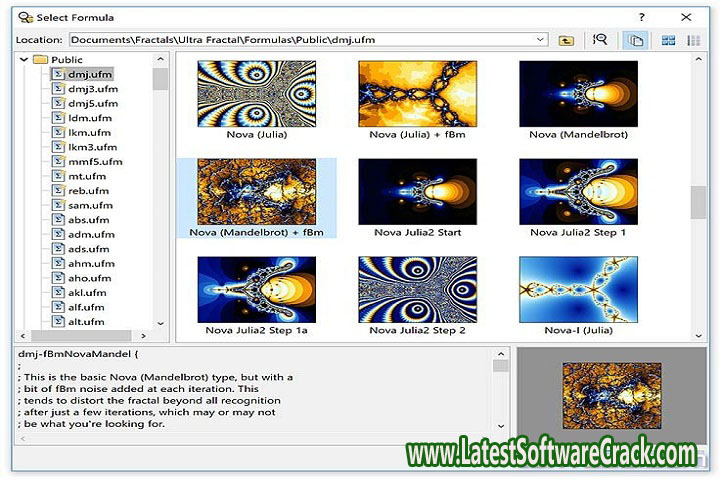This screenshot has width=720, height=480.
Task: Click the find formula magnifier icon
Action: (x=600, y=40)
